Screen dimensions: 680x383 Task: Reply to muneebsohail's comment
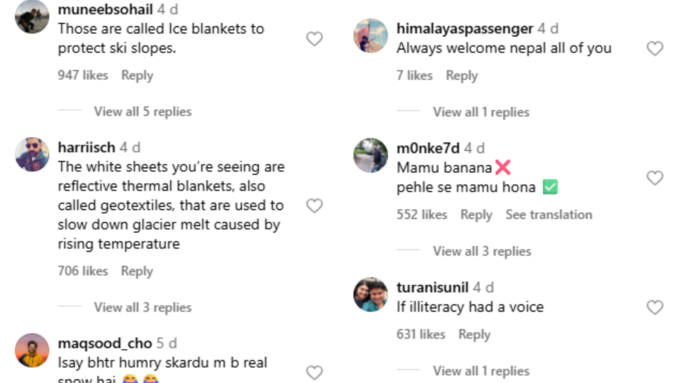pos(137,75)
